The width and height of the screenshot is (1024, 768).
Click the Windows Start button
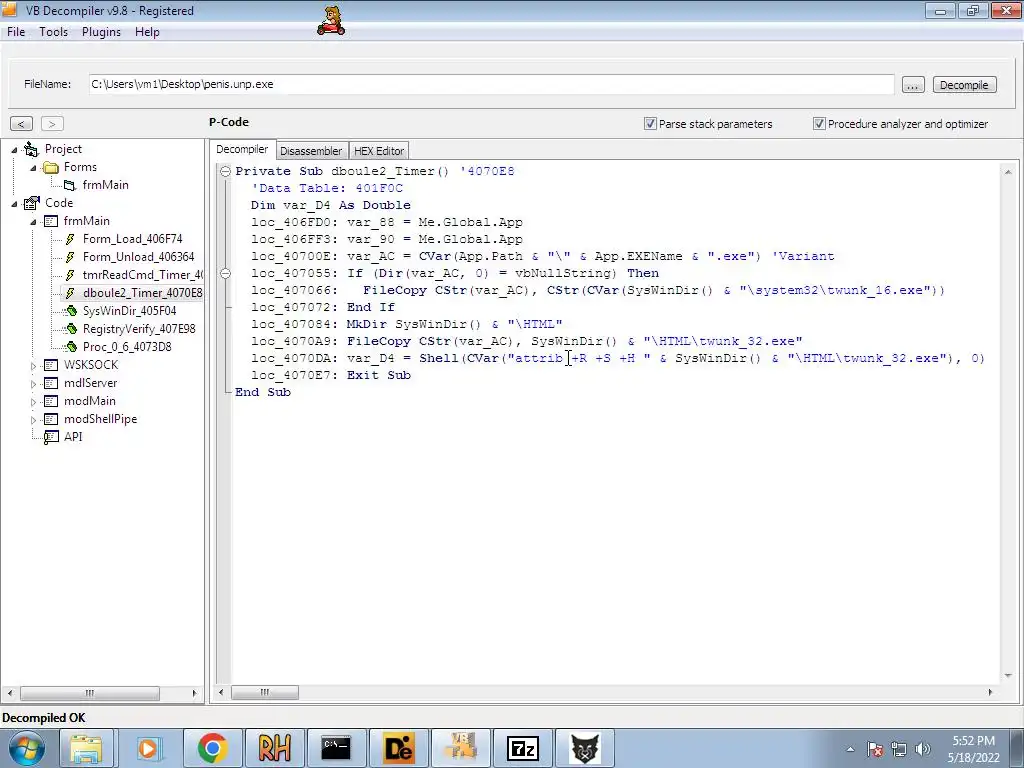coord(27,748)
